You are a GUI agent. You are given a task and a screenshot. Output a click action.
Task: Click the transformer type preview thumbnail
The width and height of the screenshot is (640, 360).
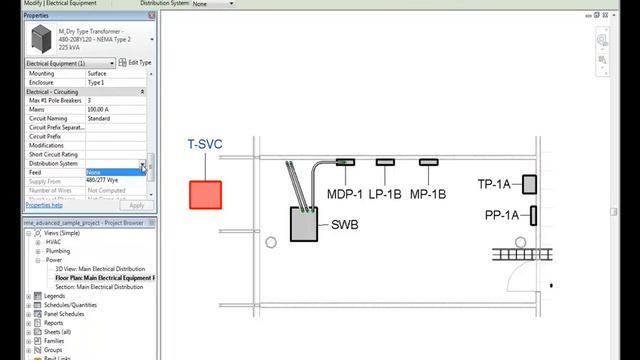pyautogui.click(x=41, y=39)
